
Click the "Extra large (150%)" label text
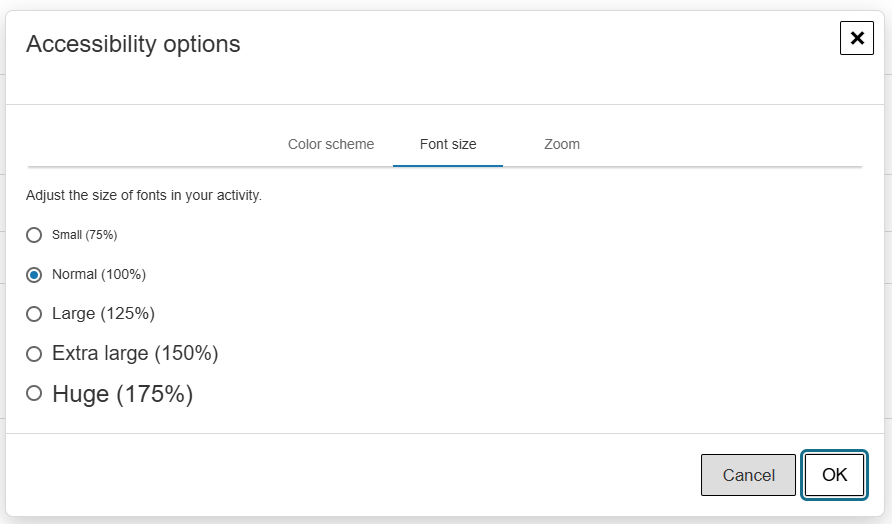coord(135,353)
